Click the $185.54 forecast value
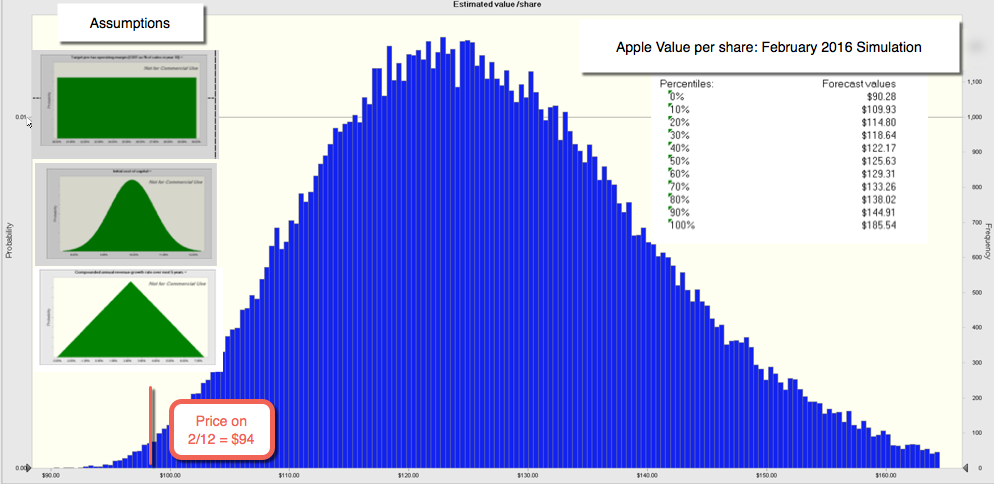 point(879,225)
